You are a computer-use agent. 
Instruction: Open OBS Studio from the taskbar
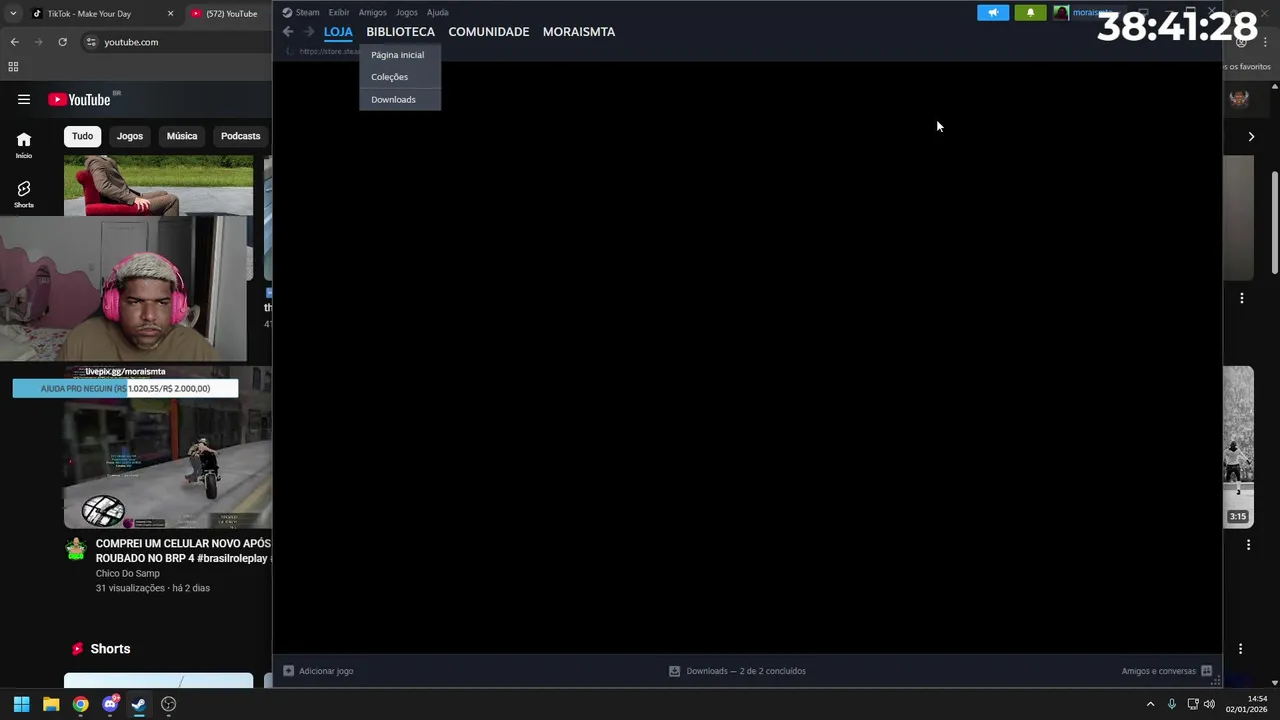point(168,704)
